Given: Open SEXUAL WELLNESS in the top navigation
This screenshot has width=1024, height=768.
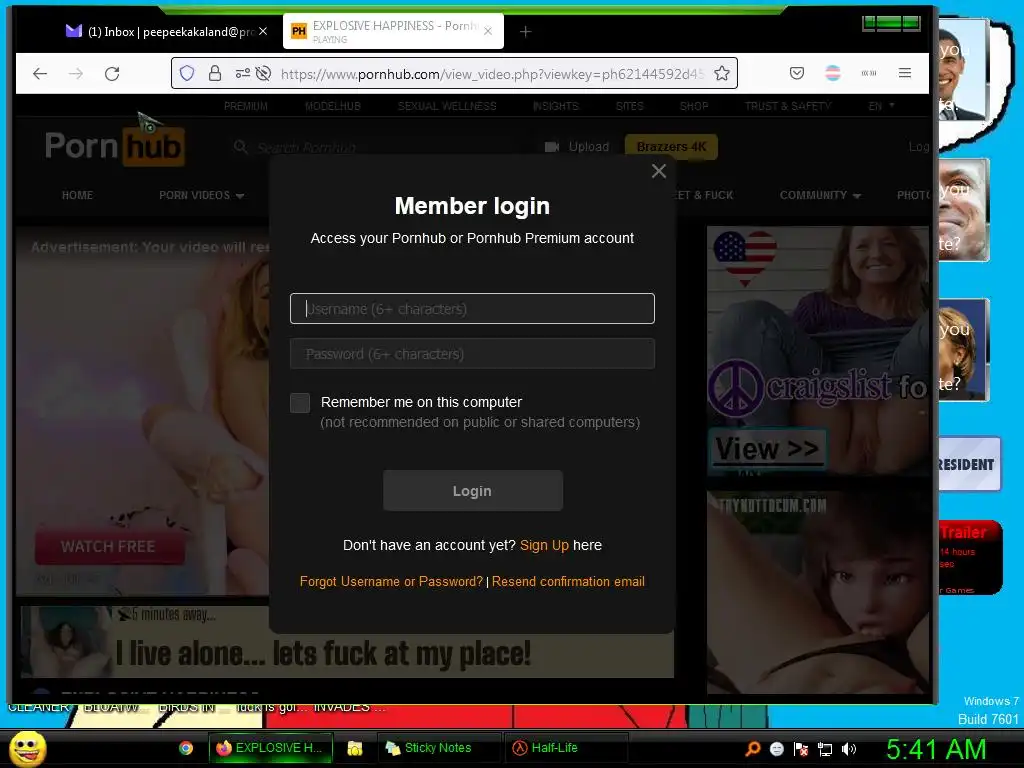Looking at the screenshot, I should pos(447,106).
